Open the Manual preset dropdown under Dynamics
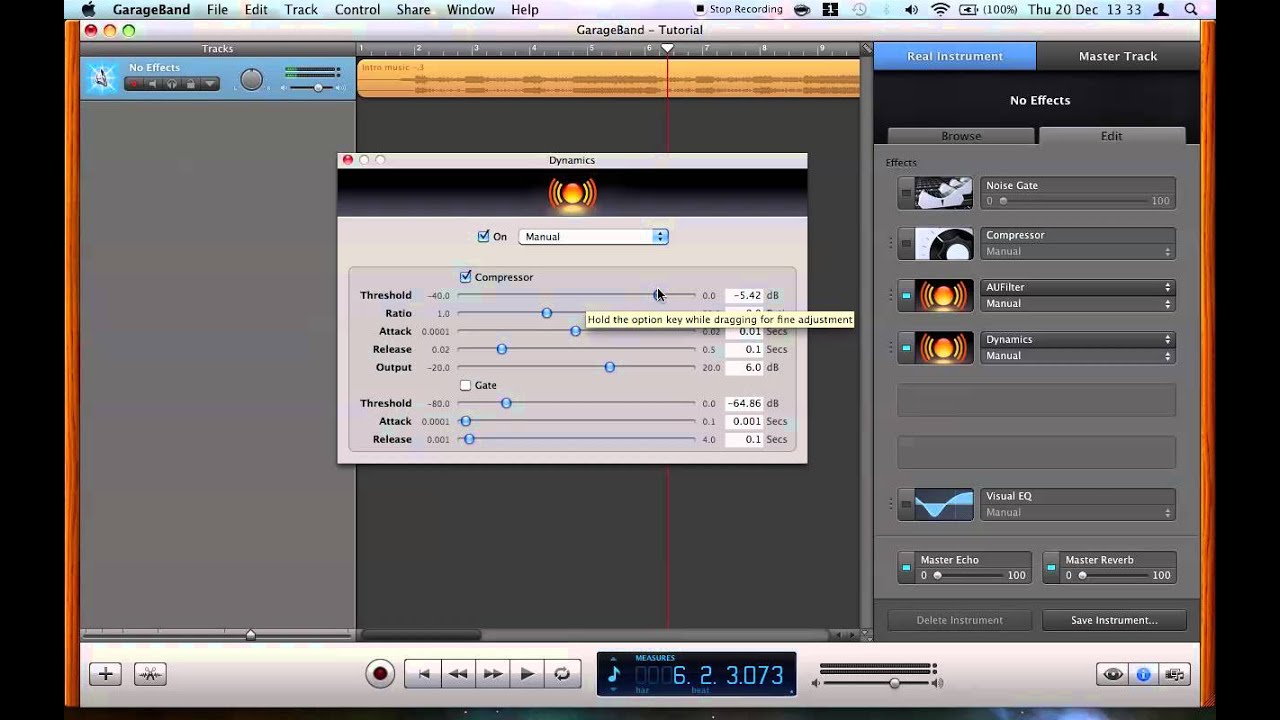Image resolution: width=1280 pixels, height=720 pixels. (1077, 356)
